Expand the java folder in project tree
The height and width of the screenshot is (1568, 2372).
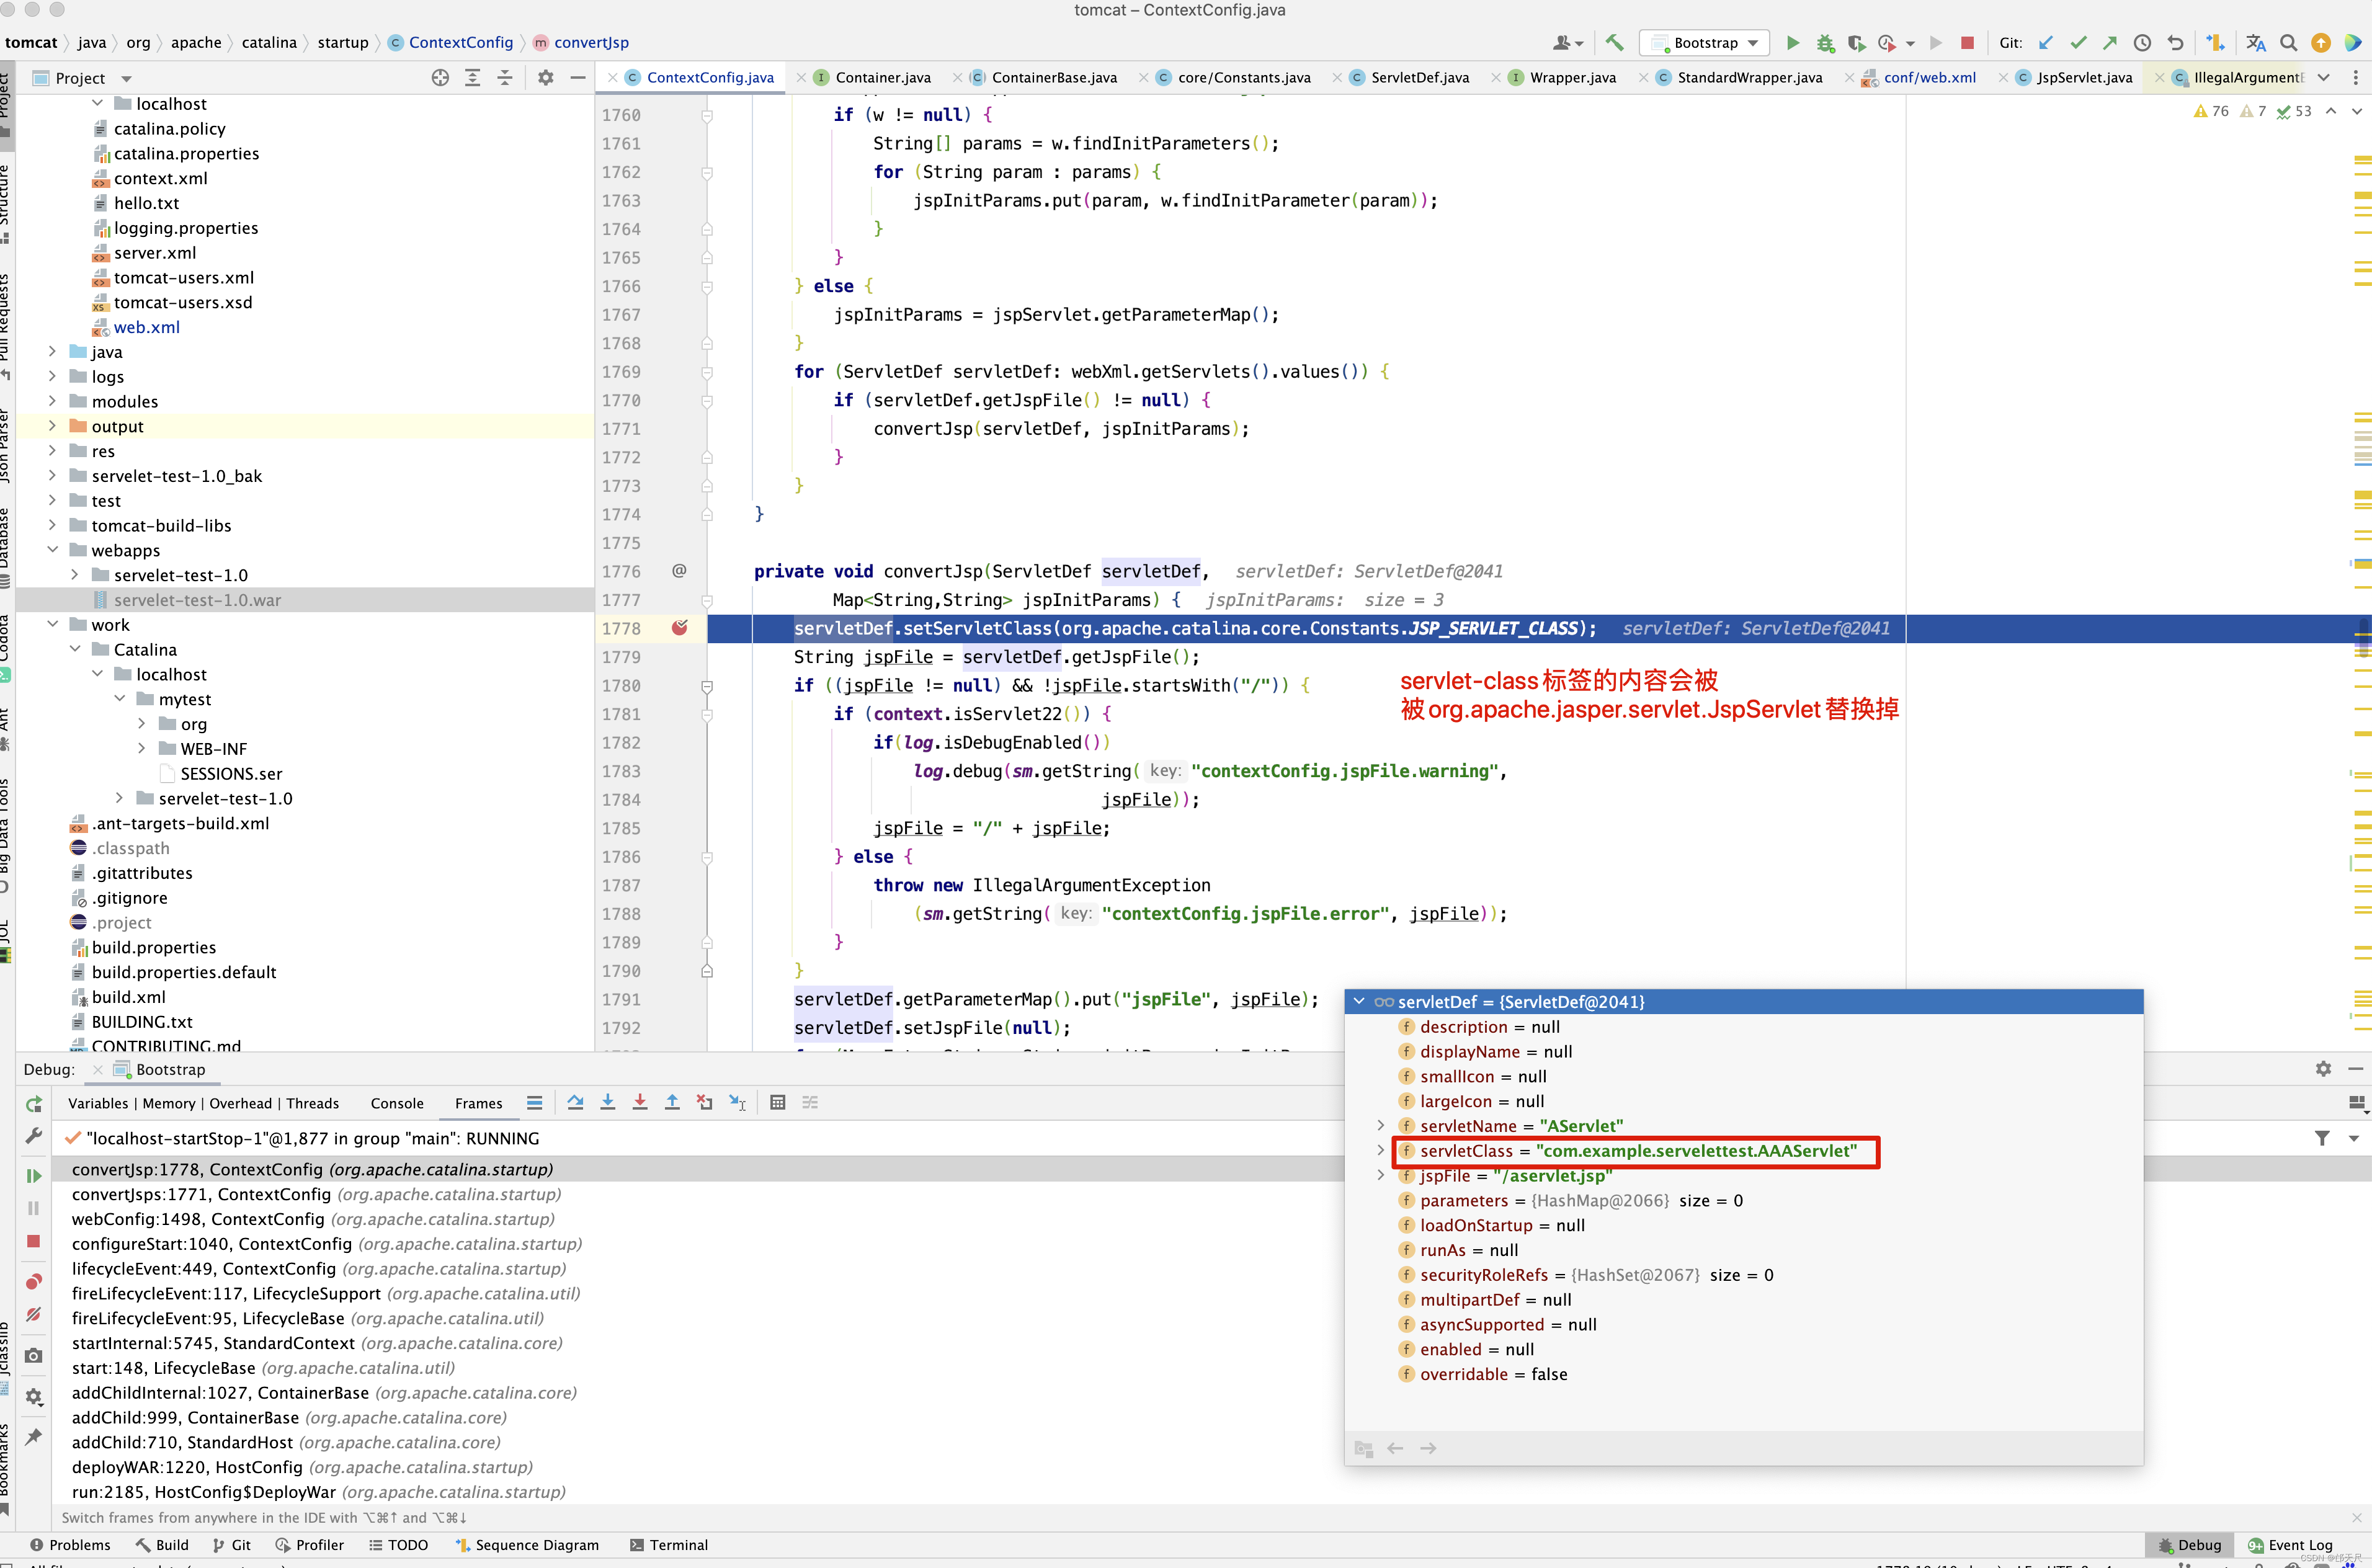coord(52,352)
